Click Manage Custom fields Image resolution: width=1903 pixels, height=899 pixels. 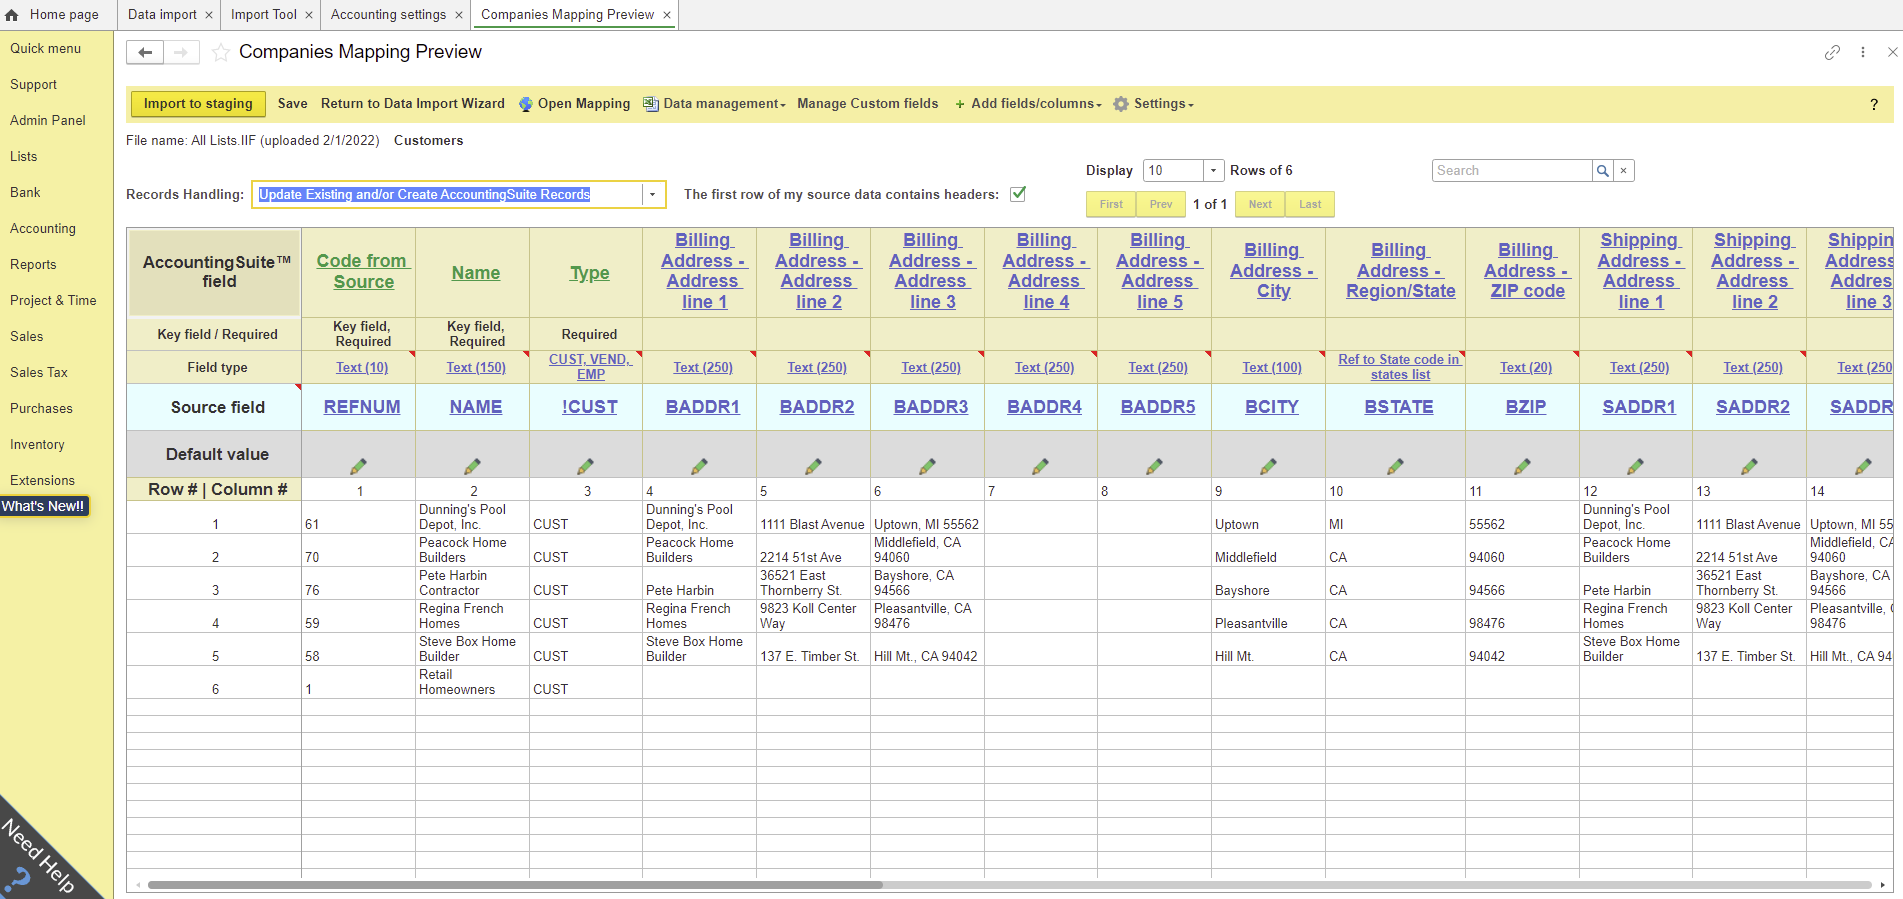pos(868,104)
